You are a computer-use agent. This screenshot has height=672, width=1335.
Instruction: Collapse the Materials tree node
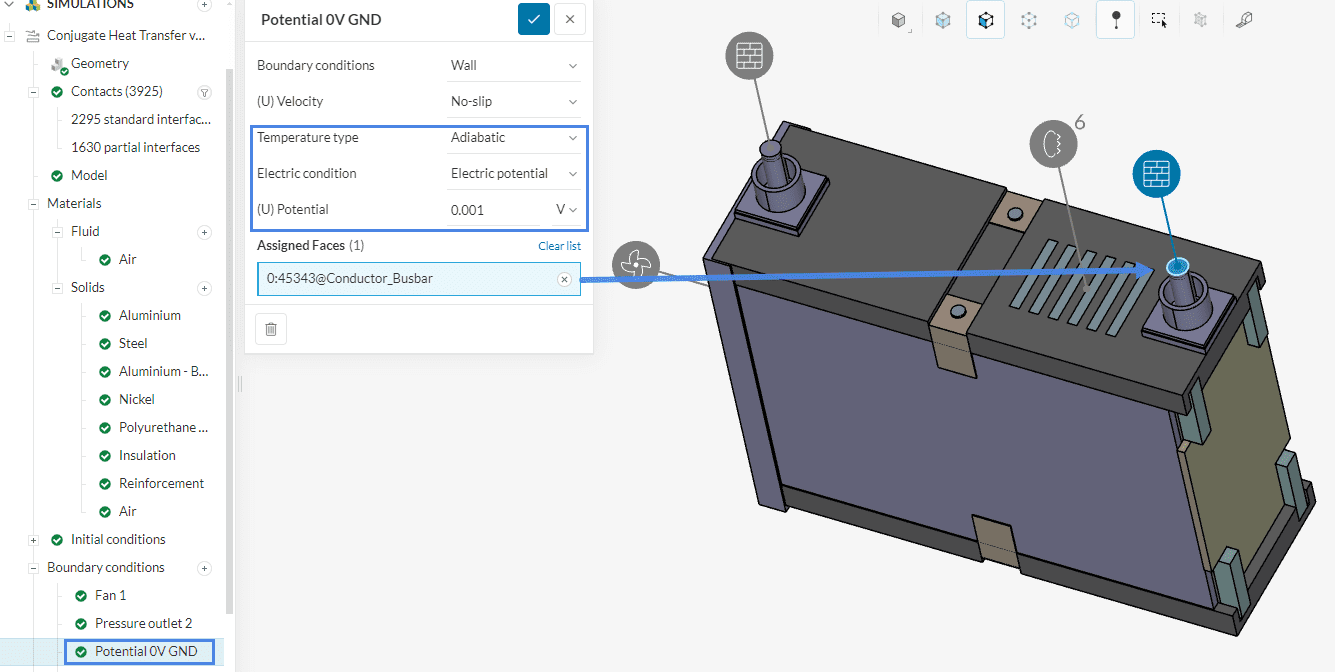point(33,204)
